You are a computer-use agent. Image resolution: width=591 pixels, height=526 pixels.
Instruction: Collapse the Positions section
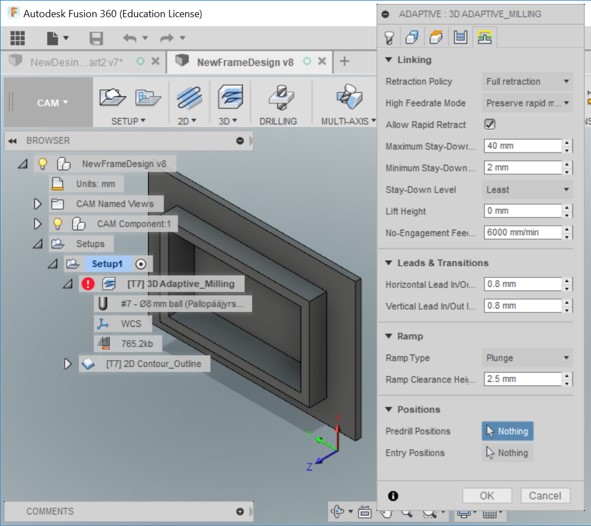(x=389, y=409)
